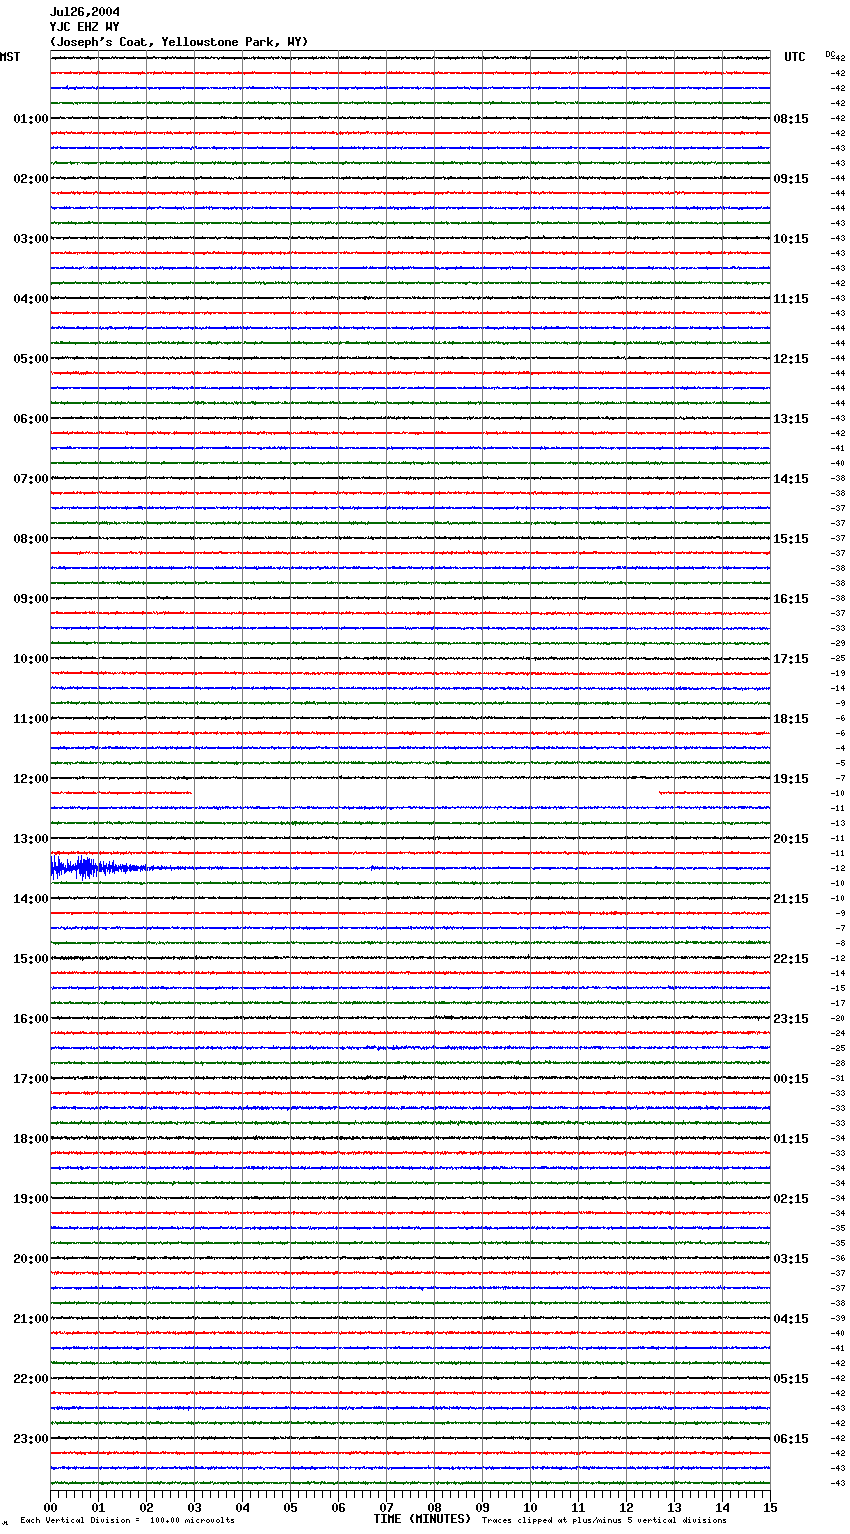
Task: Select the station code YJC EHZ WY
Action: 85,27
